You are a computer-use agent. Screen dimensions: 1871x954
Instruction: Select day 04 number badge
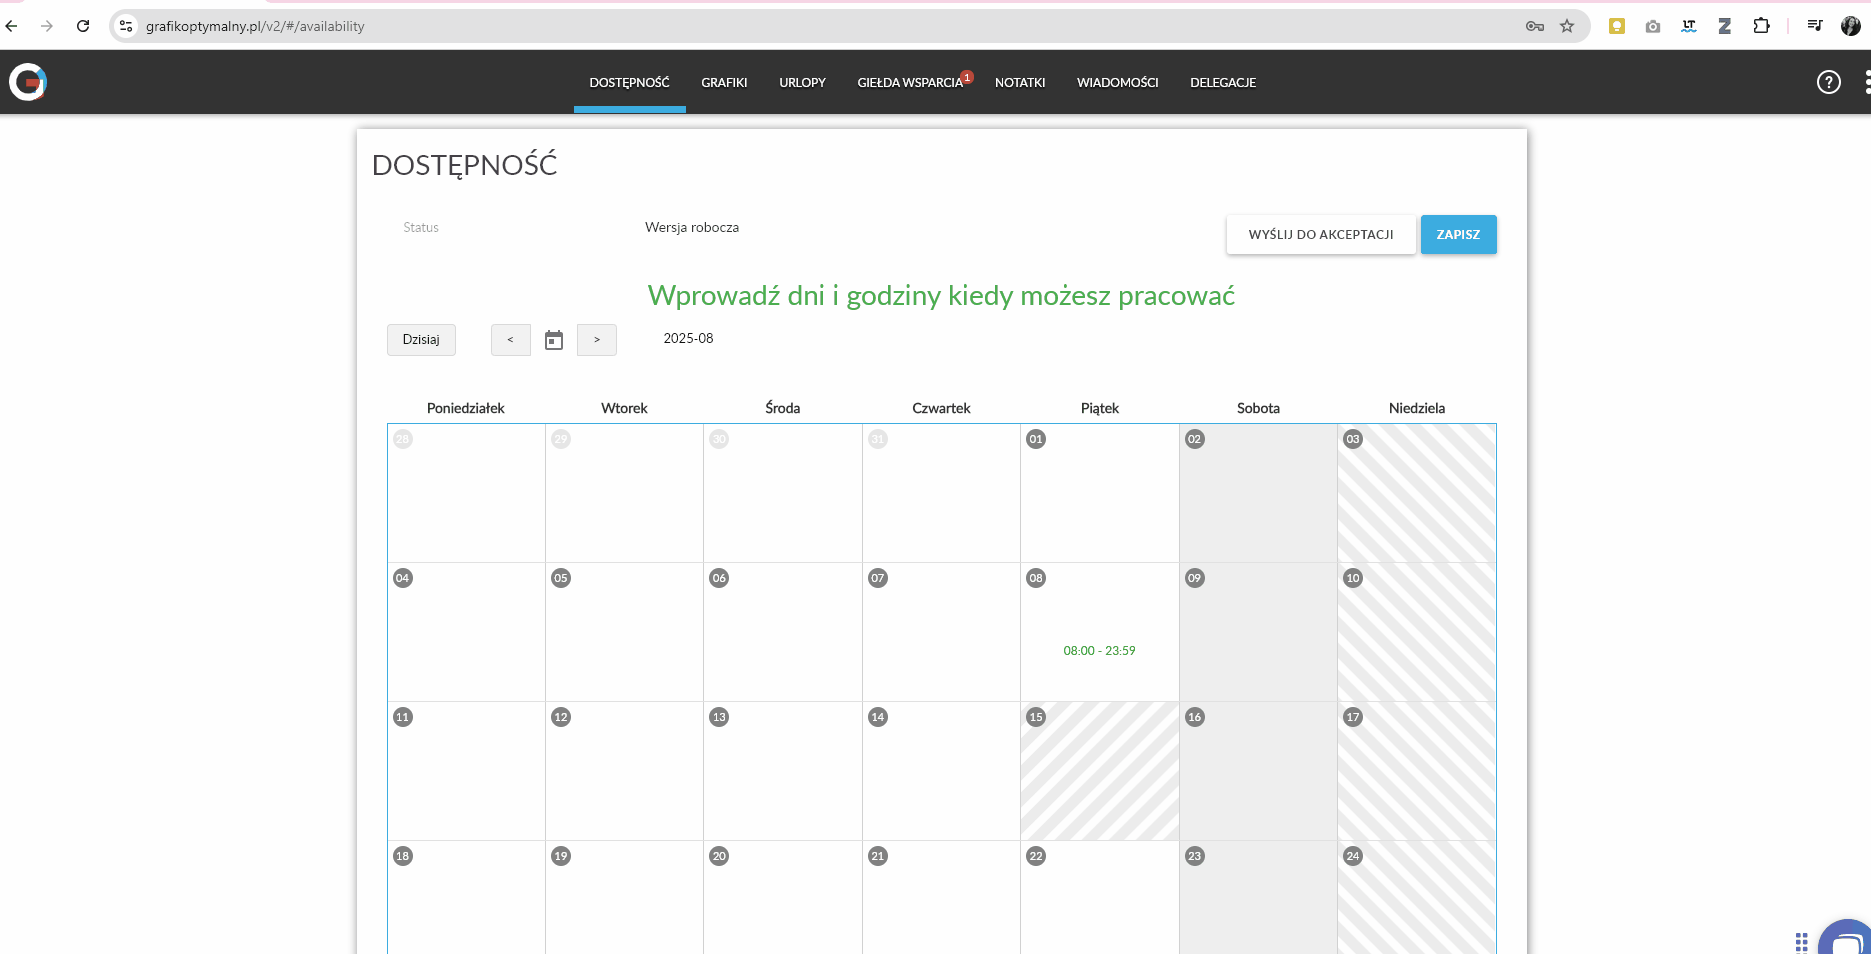(403, 578)
